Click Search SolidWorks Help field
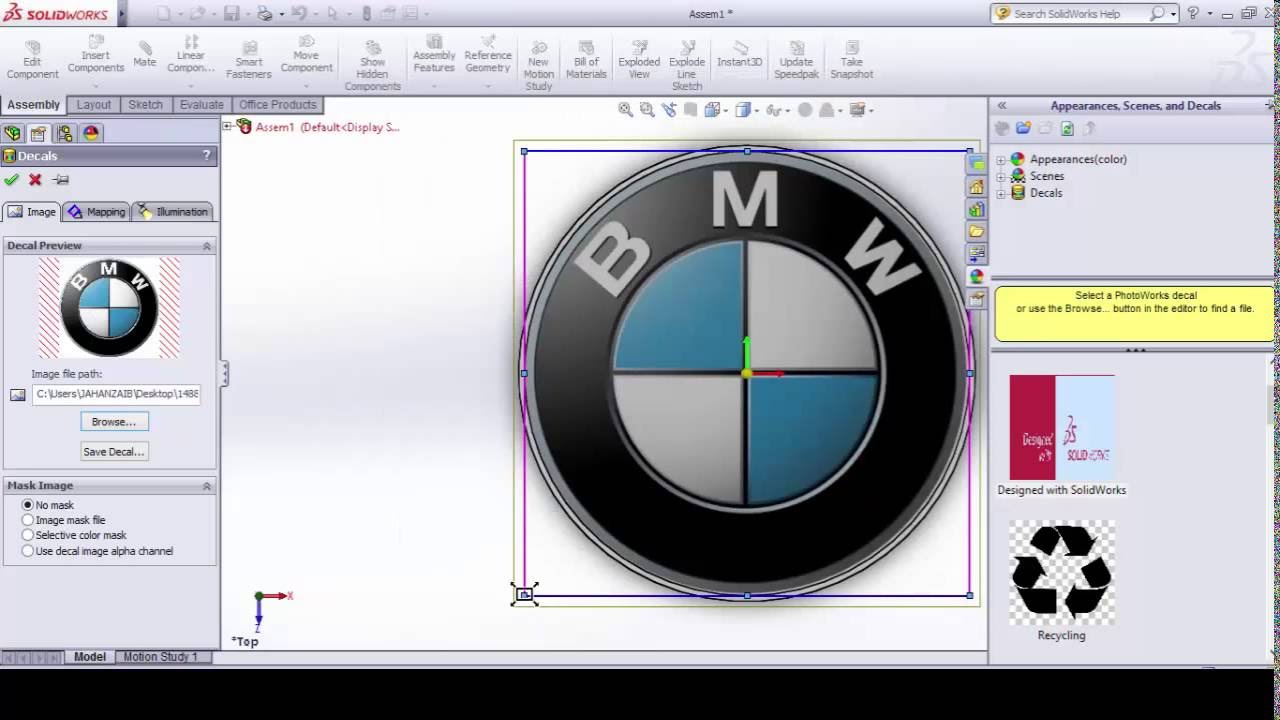The width and height of the screenshot is (1280, 720). [1078, 14]
